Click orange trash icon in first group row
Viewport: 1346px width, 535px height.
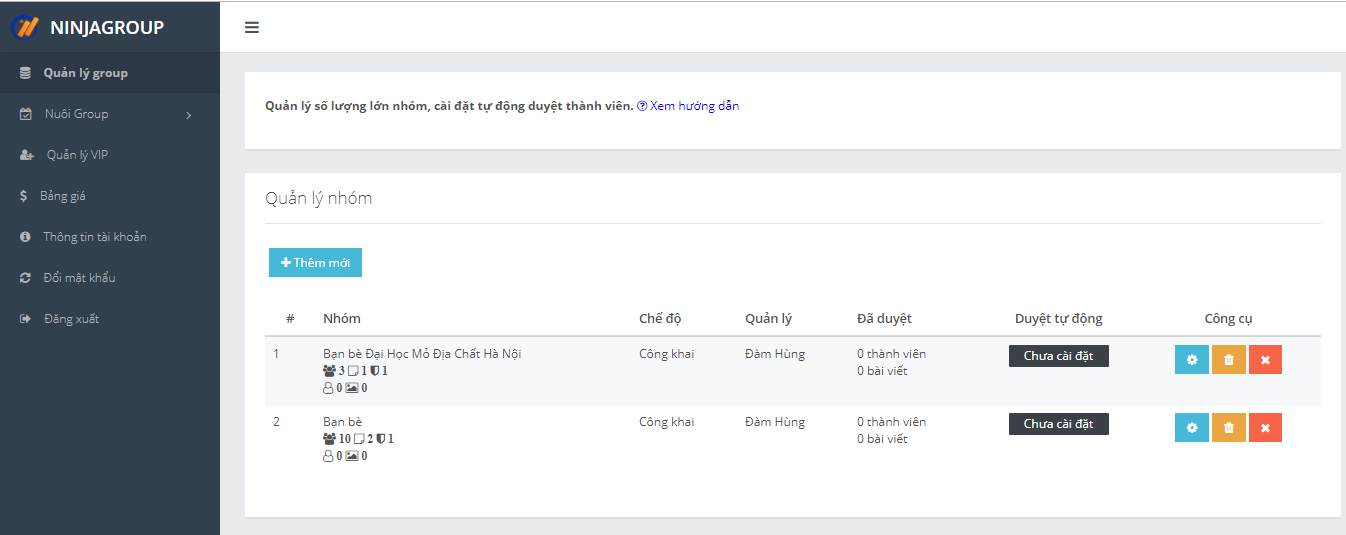(1228, 359)
